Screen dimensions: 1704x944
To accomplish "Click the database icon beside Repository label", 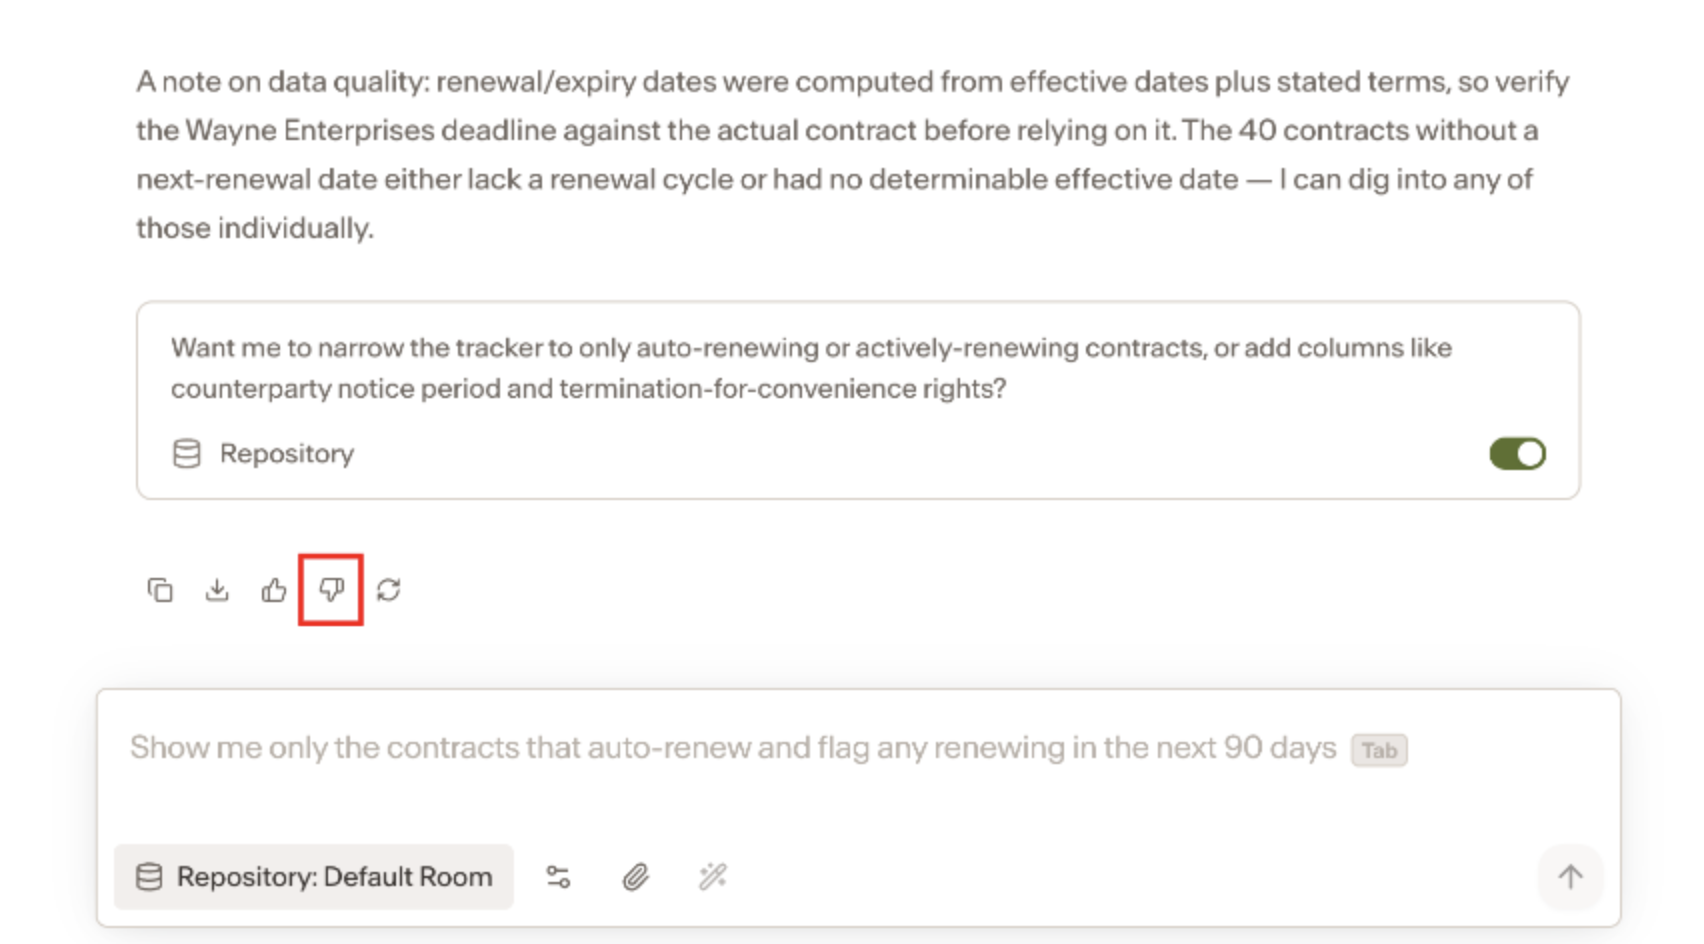I will (187, 454).
